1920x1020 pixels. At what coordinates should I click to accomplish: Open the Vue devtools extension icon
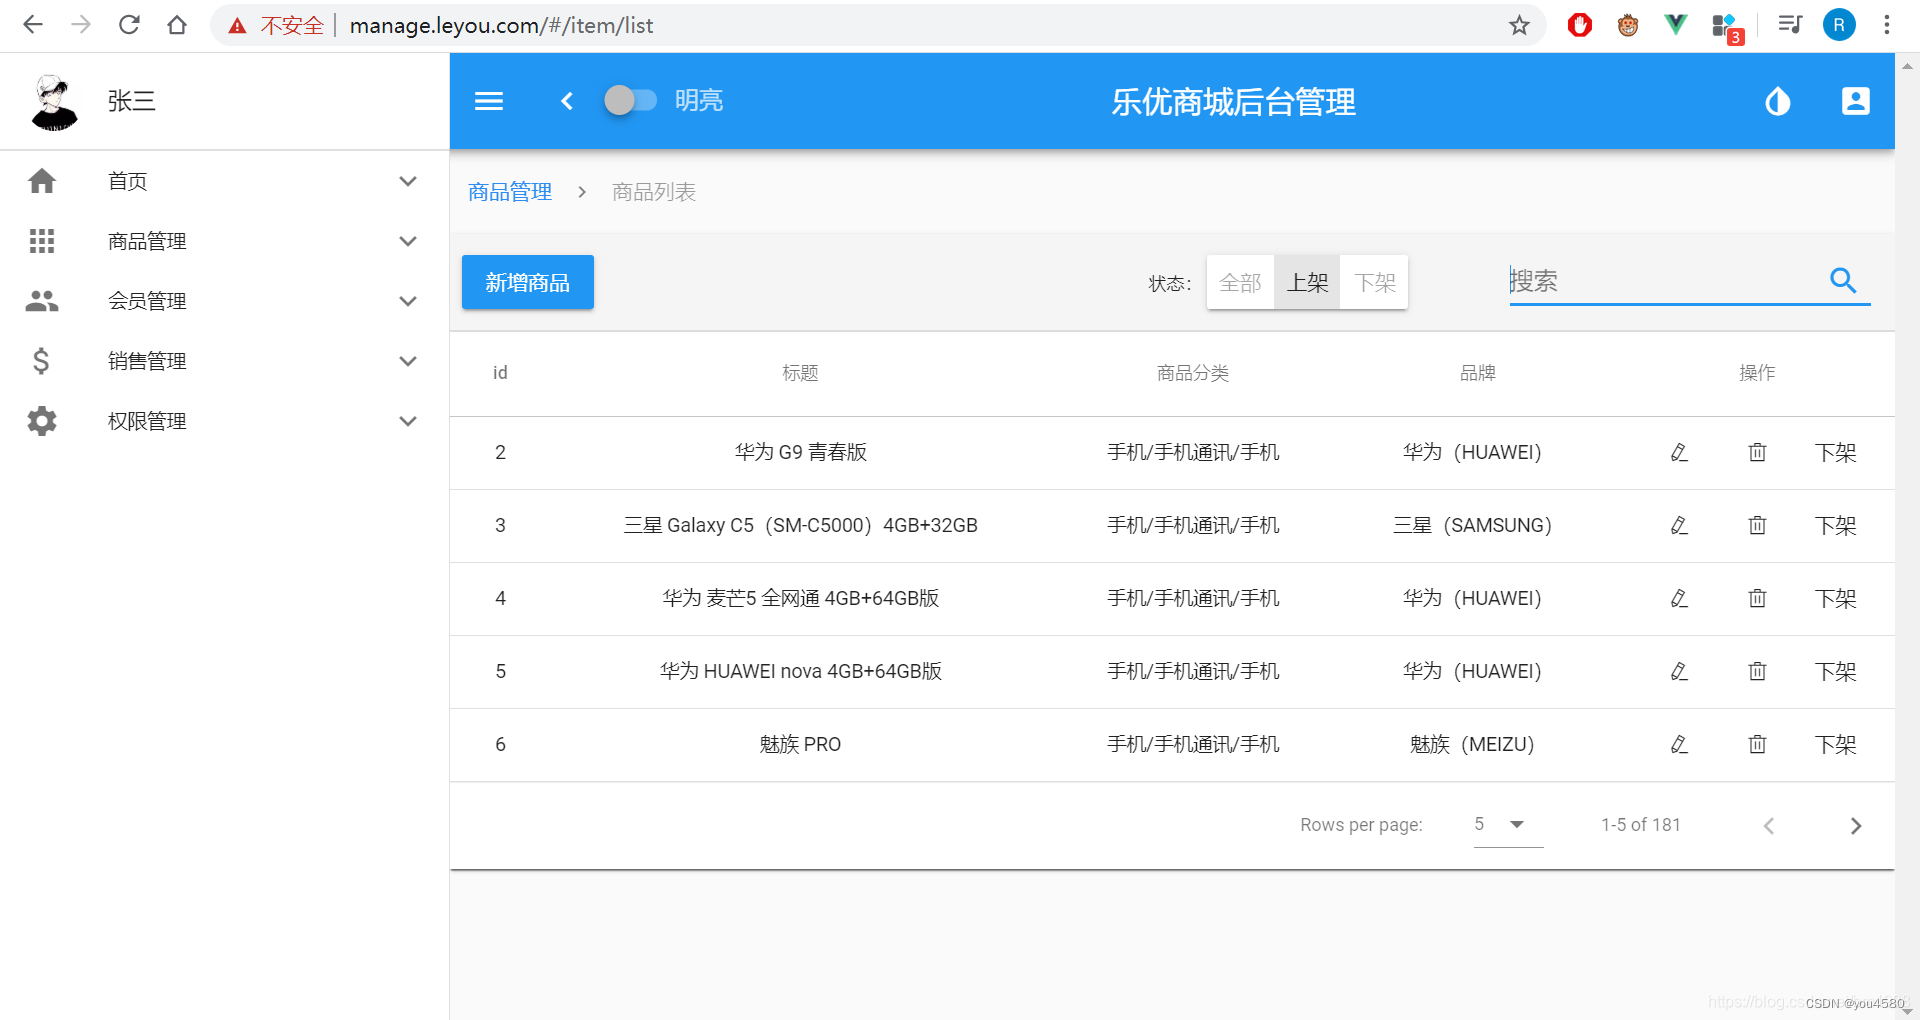click(1675, 25)
